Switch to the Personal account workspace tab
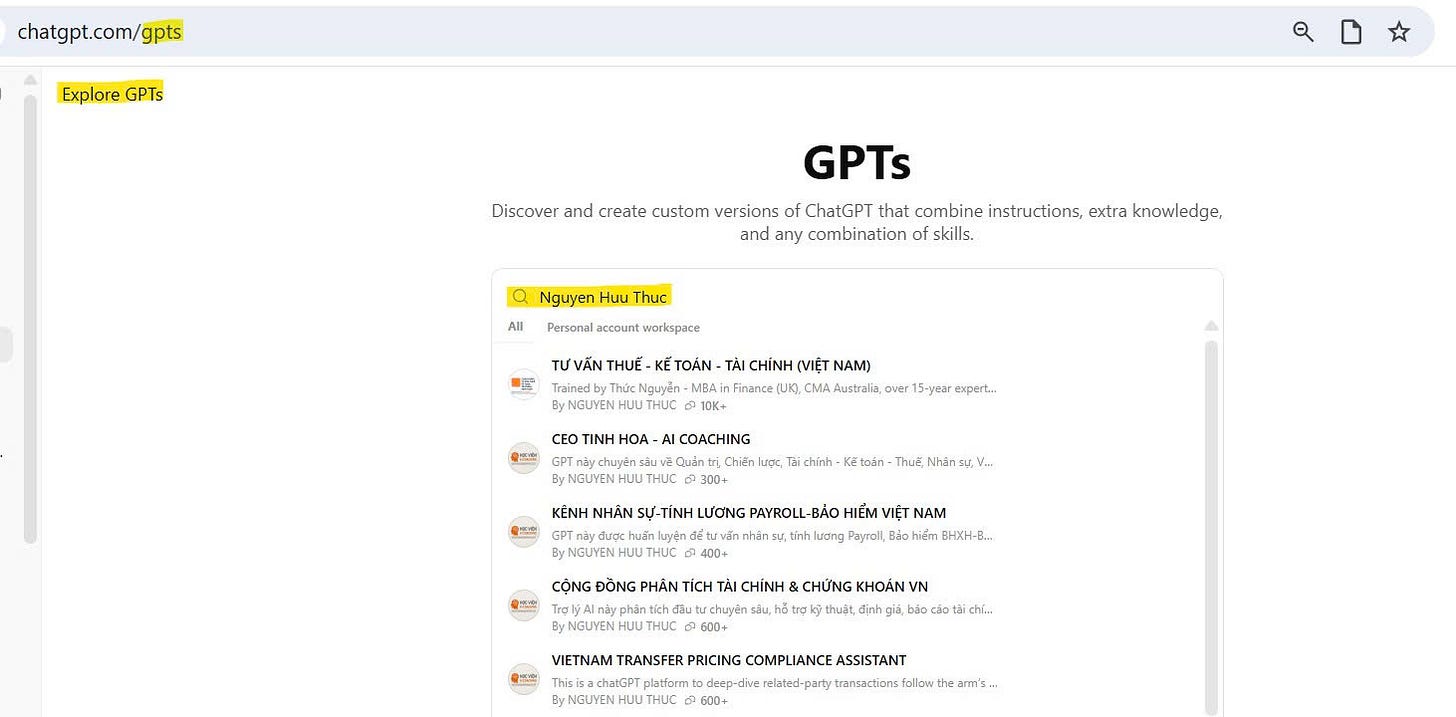The height and width of the screenshot is (717, 1456). click(623, 327)
